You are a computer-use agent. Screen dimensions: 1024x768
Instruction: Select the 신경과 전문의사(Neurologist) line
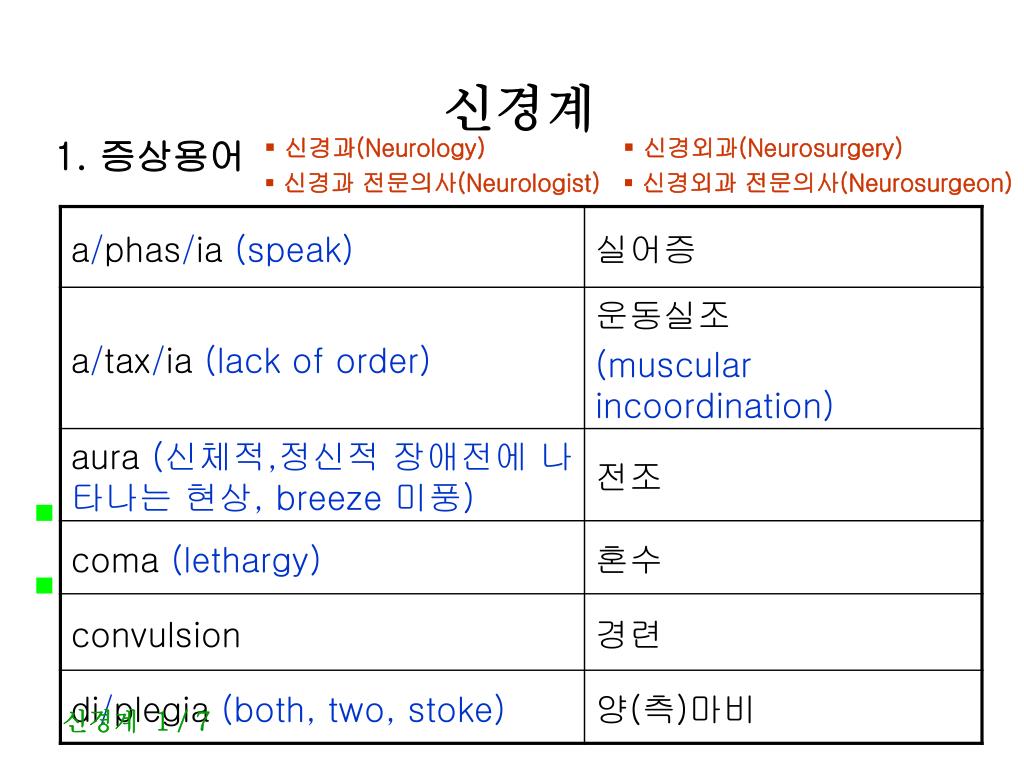pos(441,183)
